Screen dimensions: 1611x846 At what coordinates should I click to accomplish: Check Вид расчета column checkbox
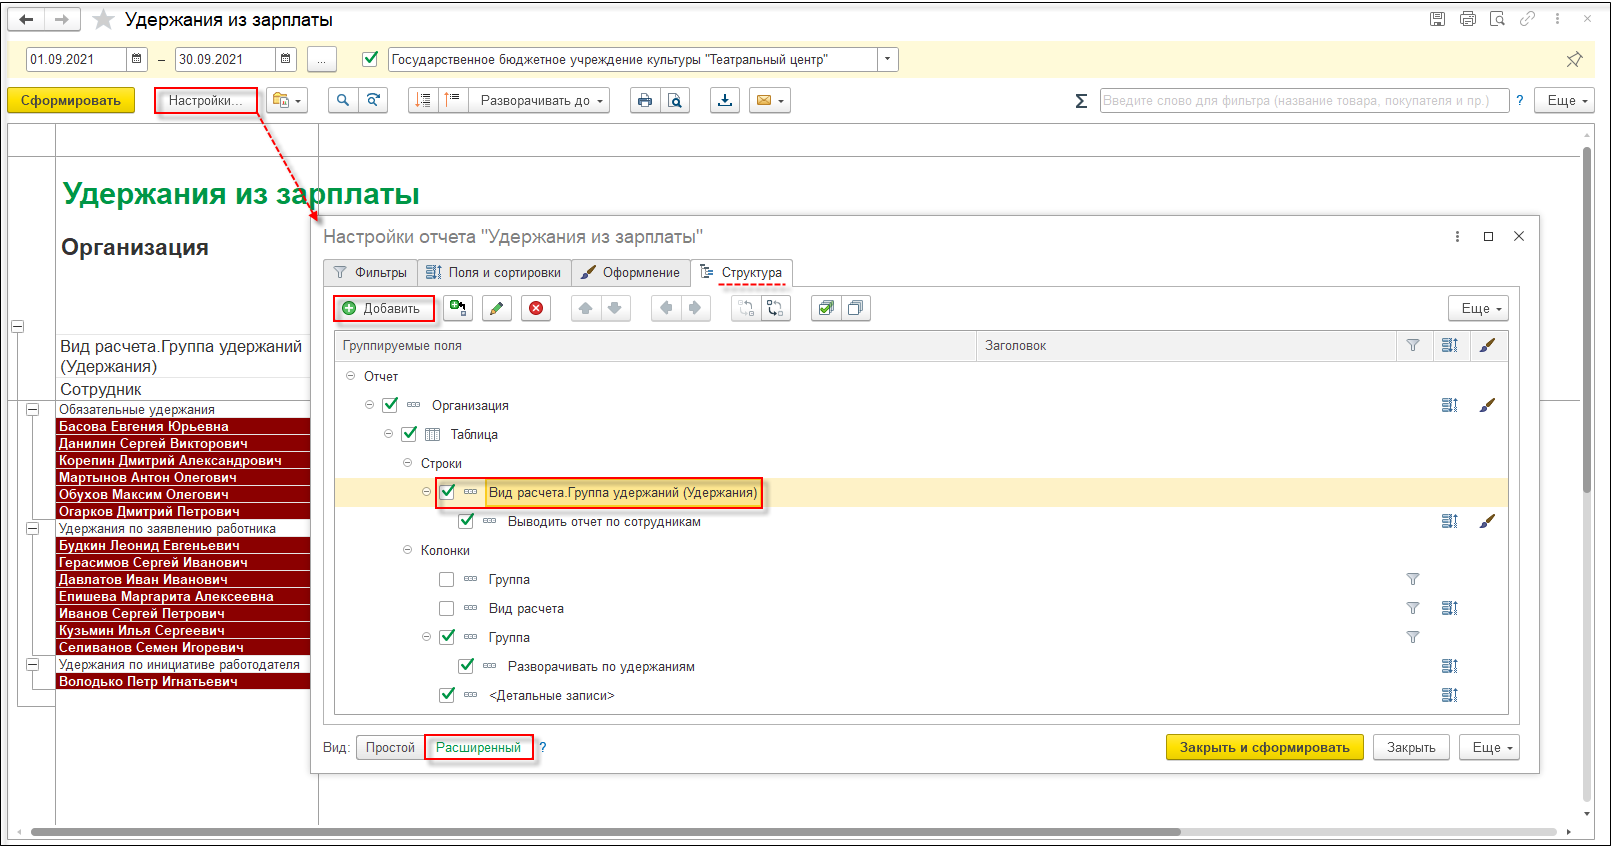tap(447, 608)
